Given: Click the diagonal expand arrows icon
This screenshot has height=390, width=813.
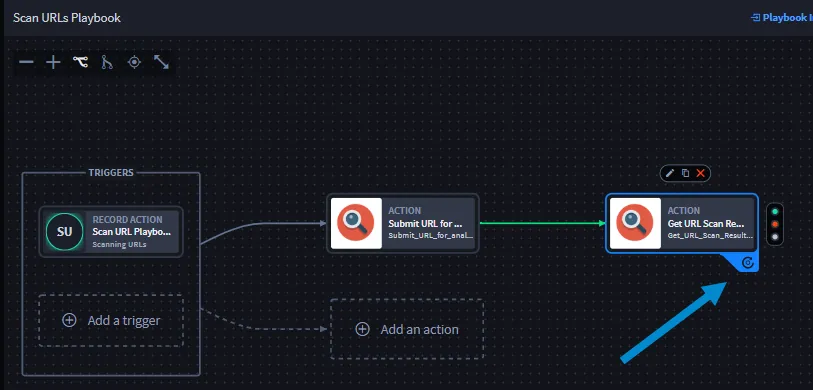Looking at the screenshot, I should point(162,62).
